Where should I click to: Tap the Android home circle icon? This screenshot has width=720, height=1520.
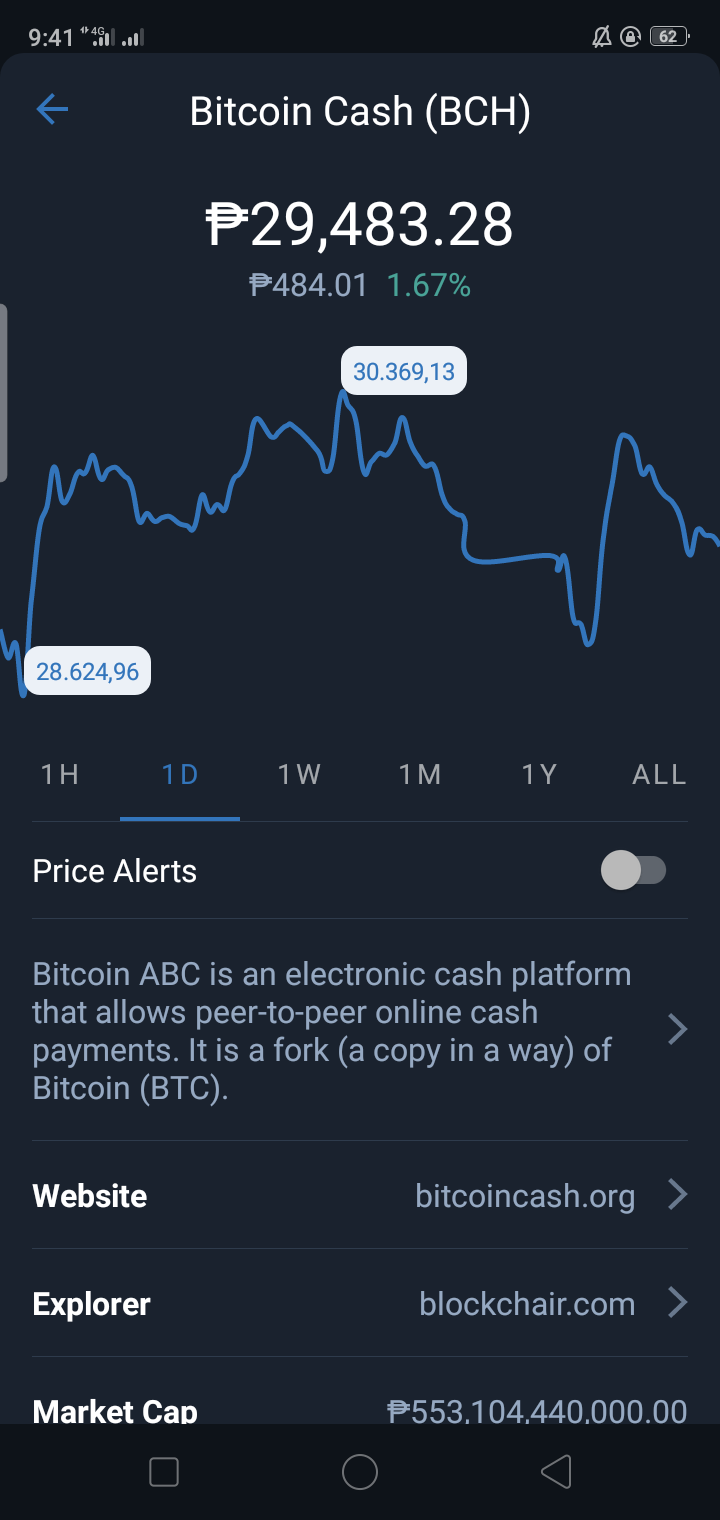(x=360, y=1472)
